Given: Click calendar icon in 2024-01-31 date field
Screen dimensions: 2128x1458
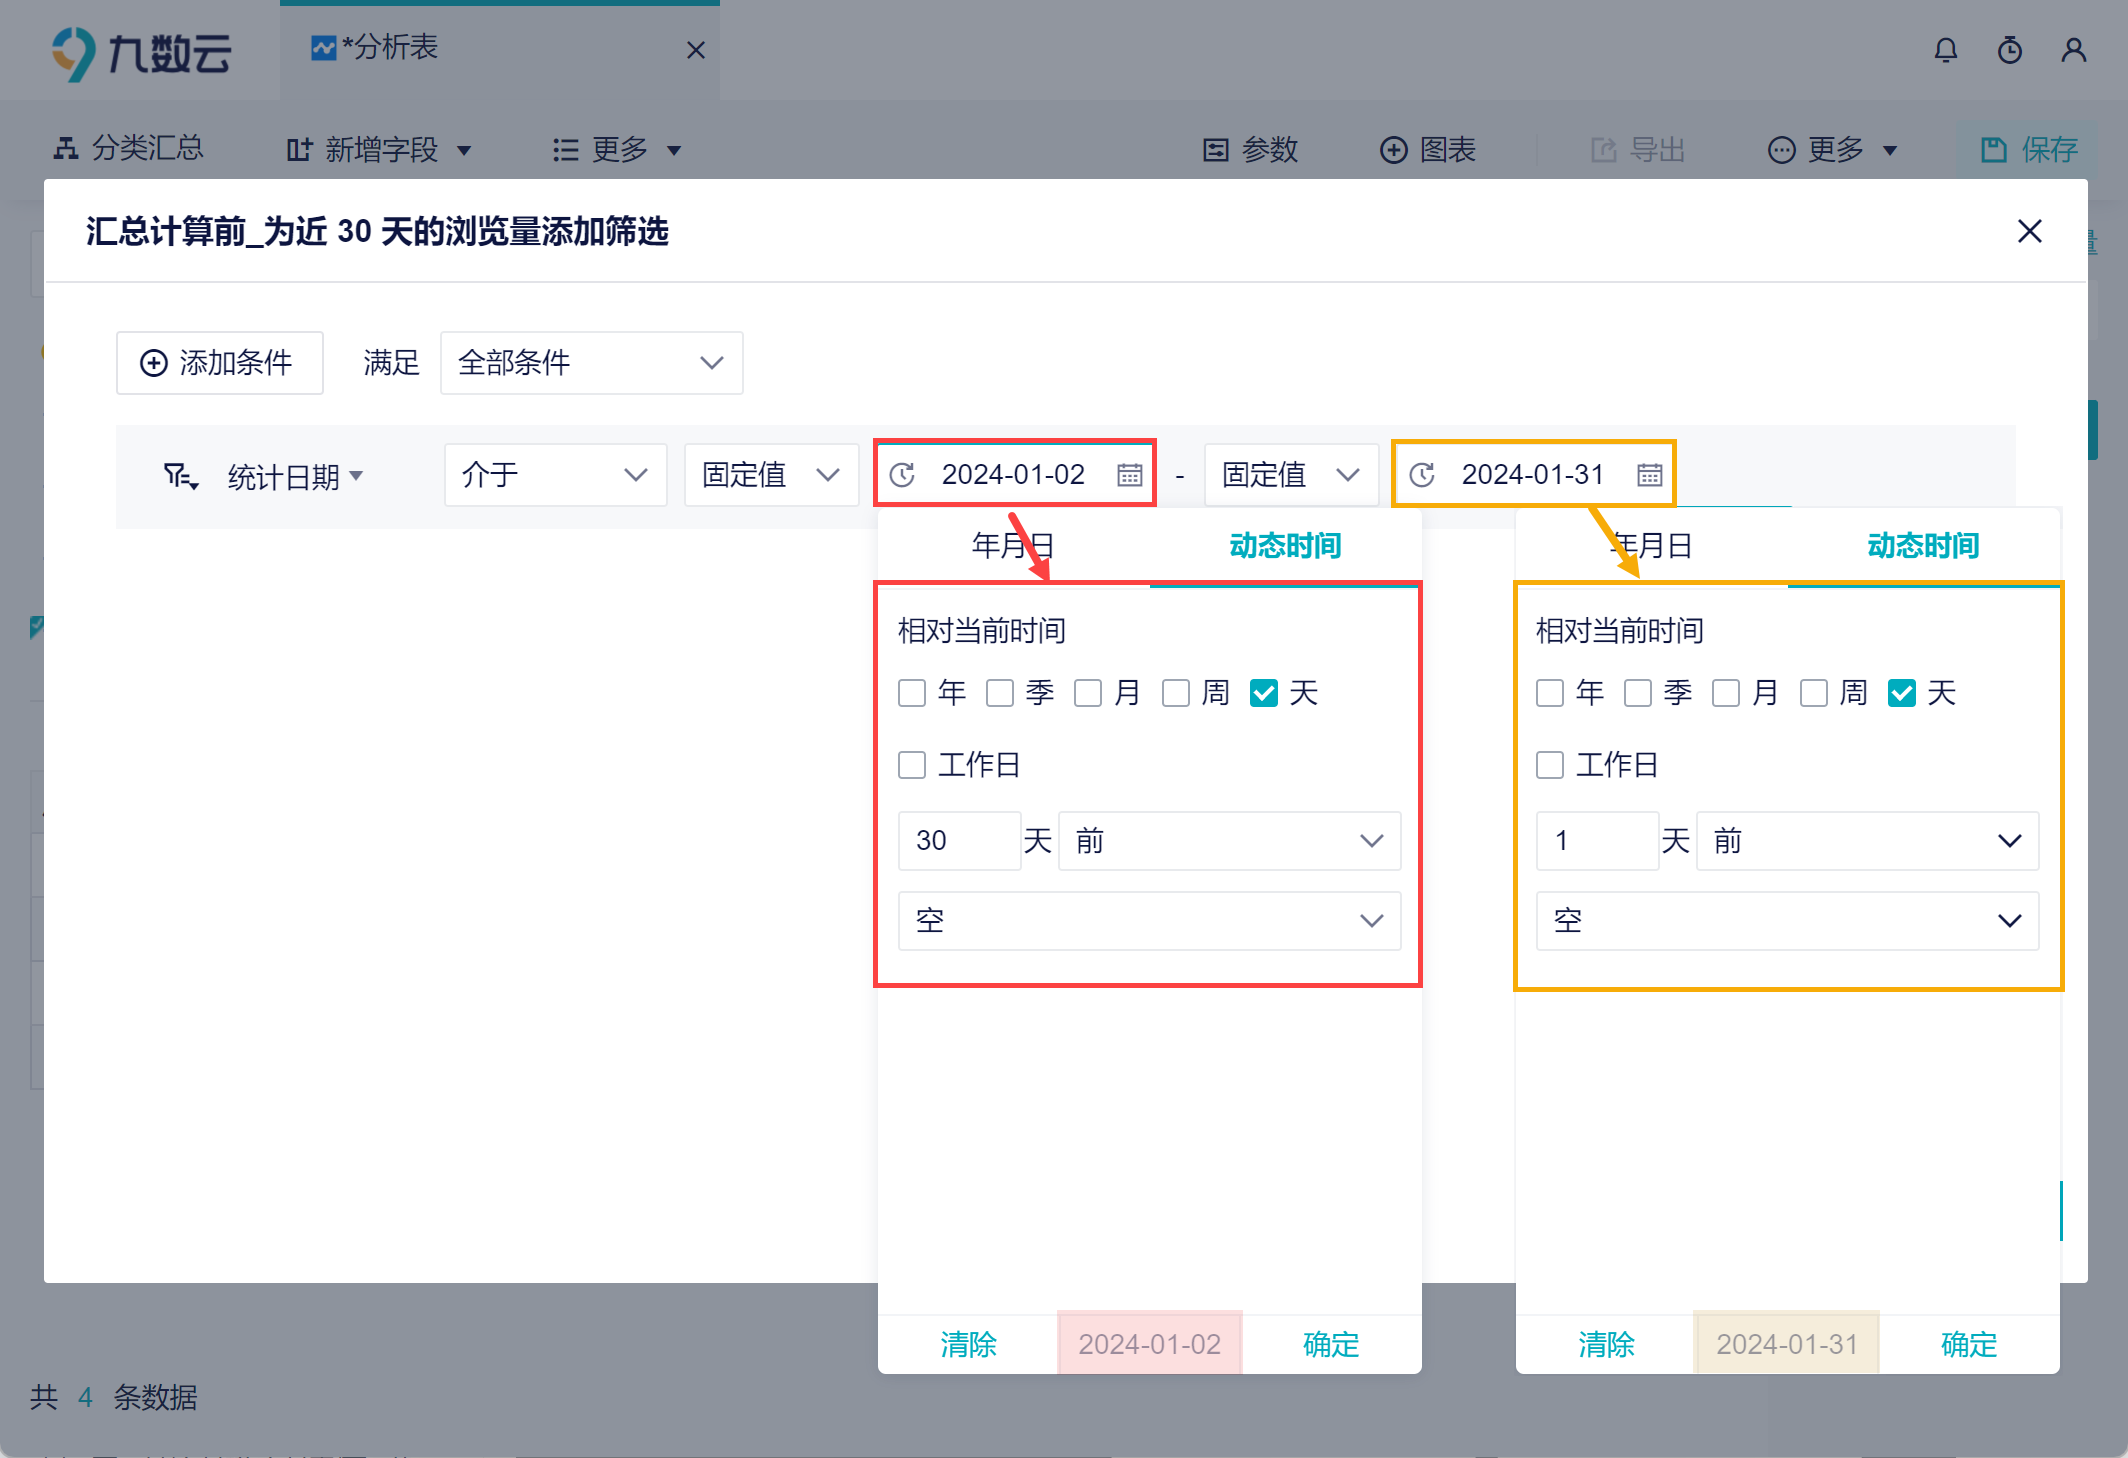Looking at the screenshot, I should point(1649,474).
